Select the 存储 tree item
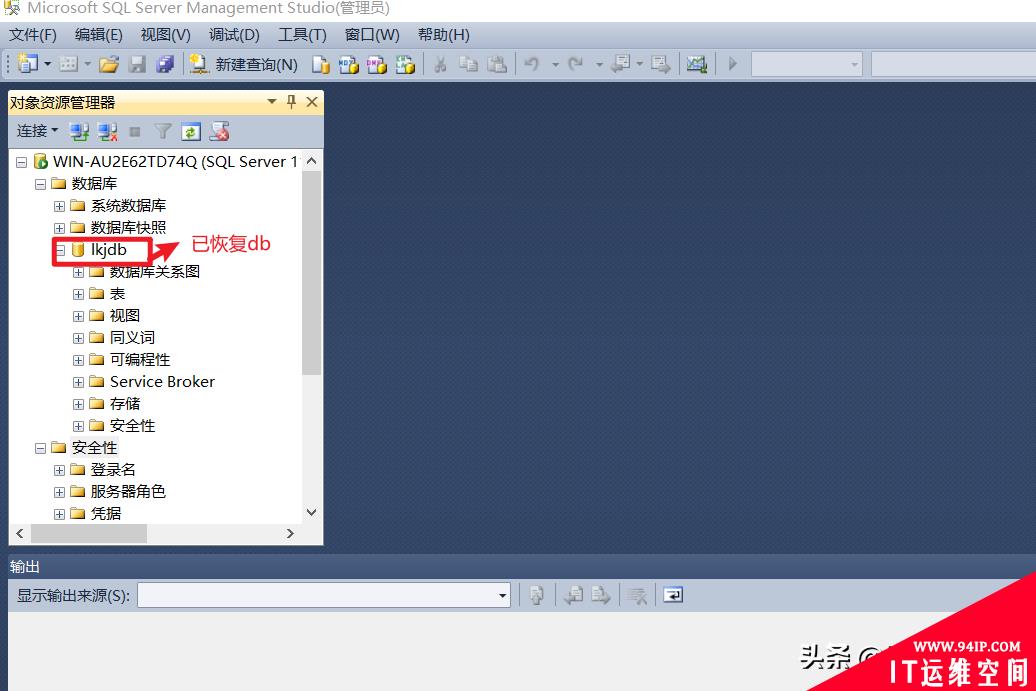 click(x=125, y=404)
